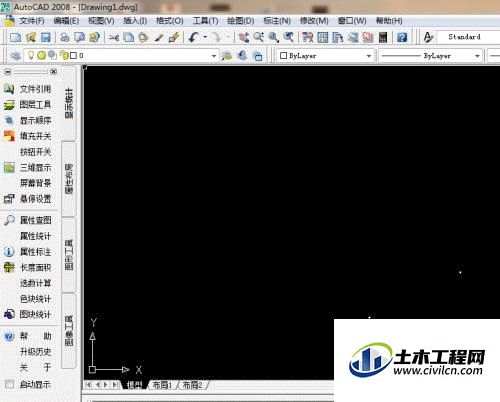Screen dimensions: 500x402
Task: Open the 插入(I) menu
Action: coord(135,21)
